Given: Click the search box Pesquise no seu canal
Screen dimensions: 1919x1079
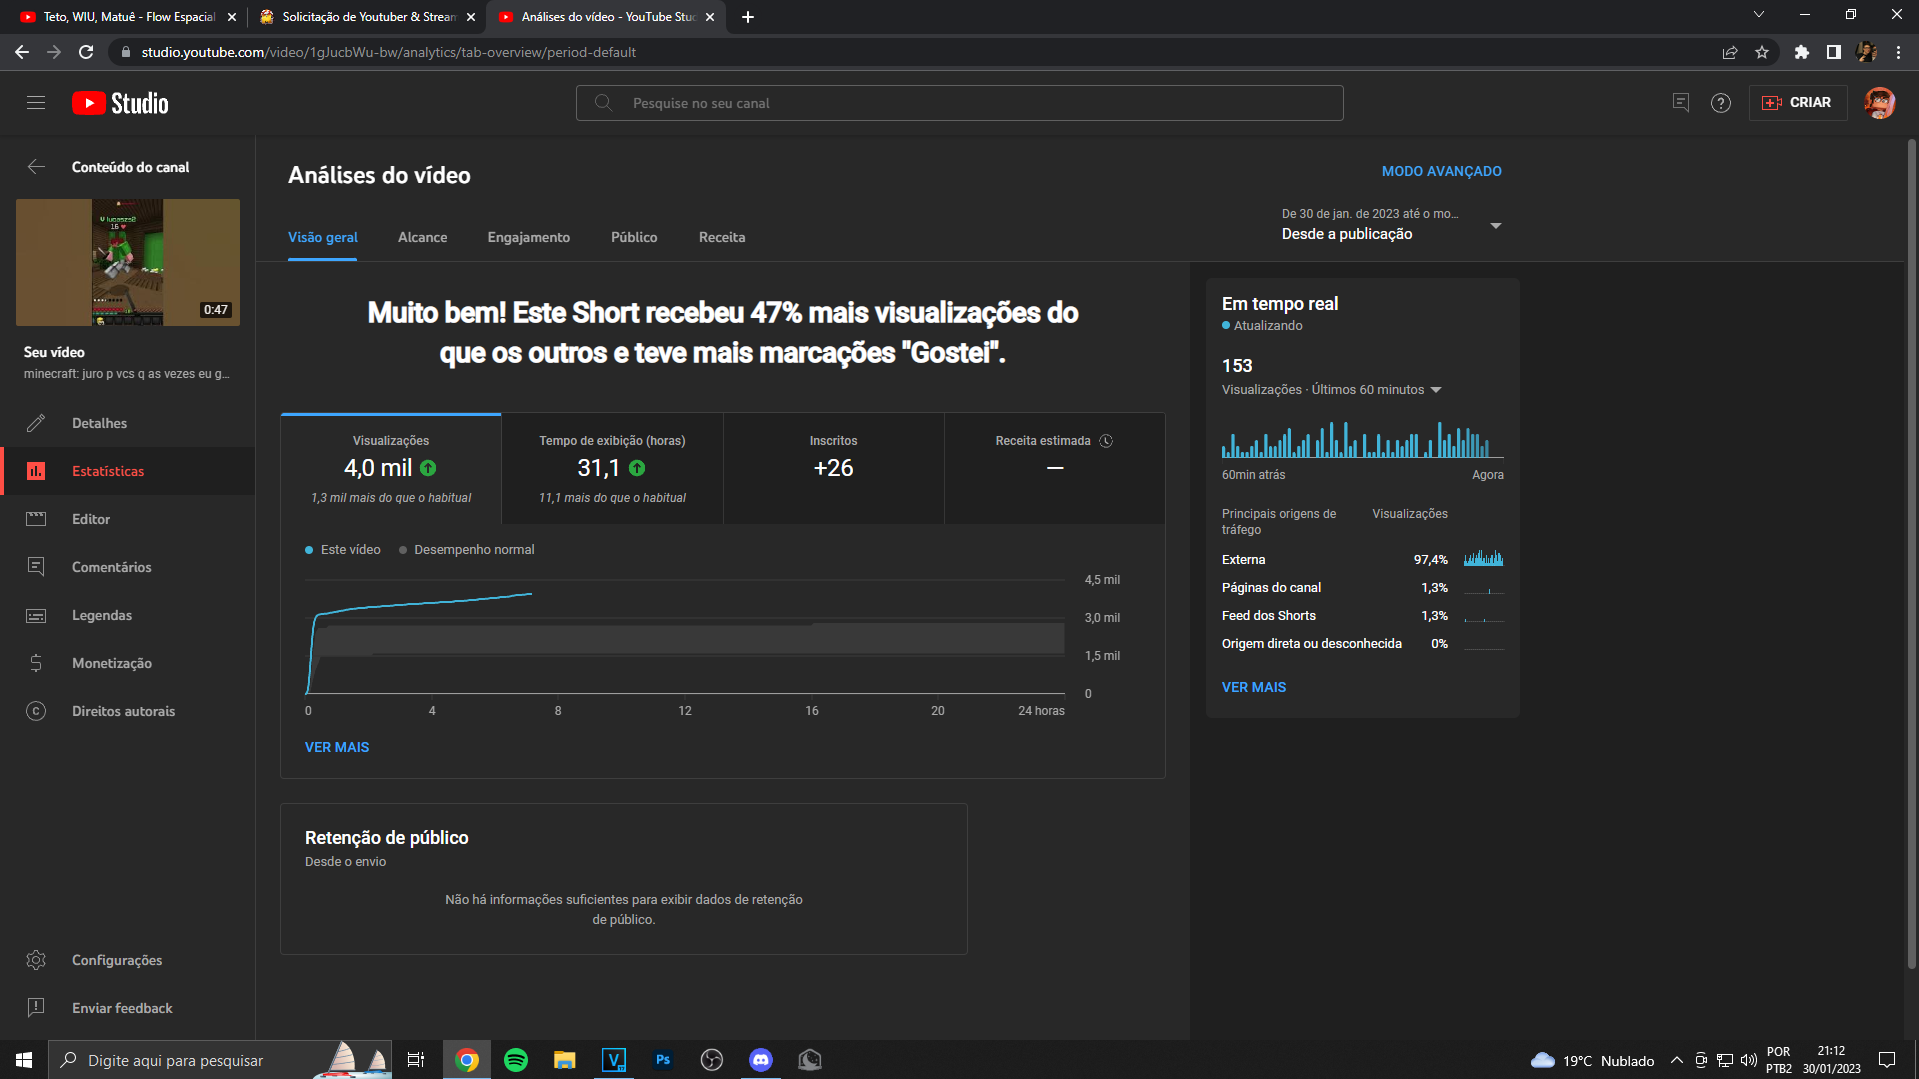Looking at the screenshot, I should pyautogui.click(x=959, y=103).
